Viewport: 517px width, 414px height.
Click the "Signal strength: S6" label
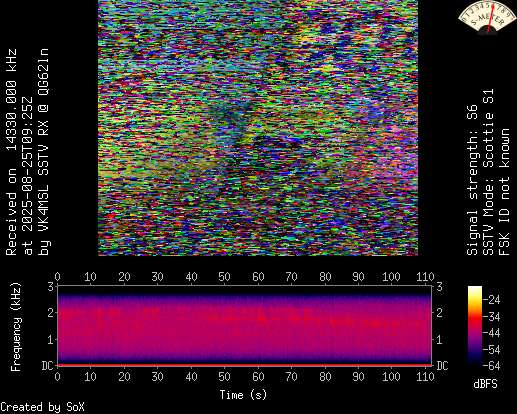pyautogui.click(x=472, y=180)
